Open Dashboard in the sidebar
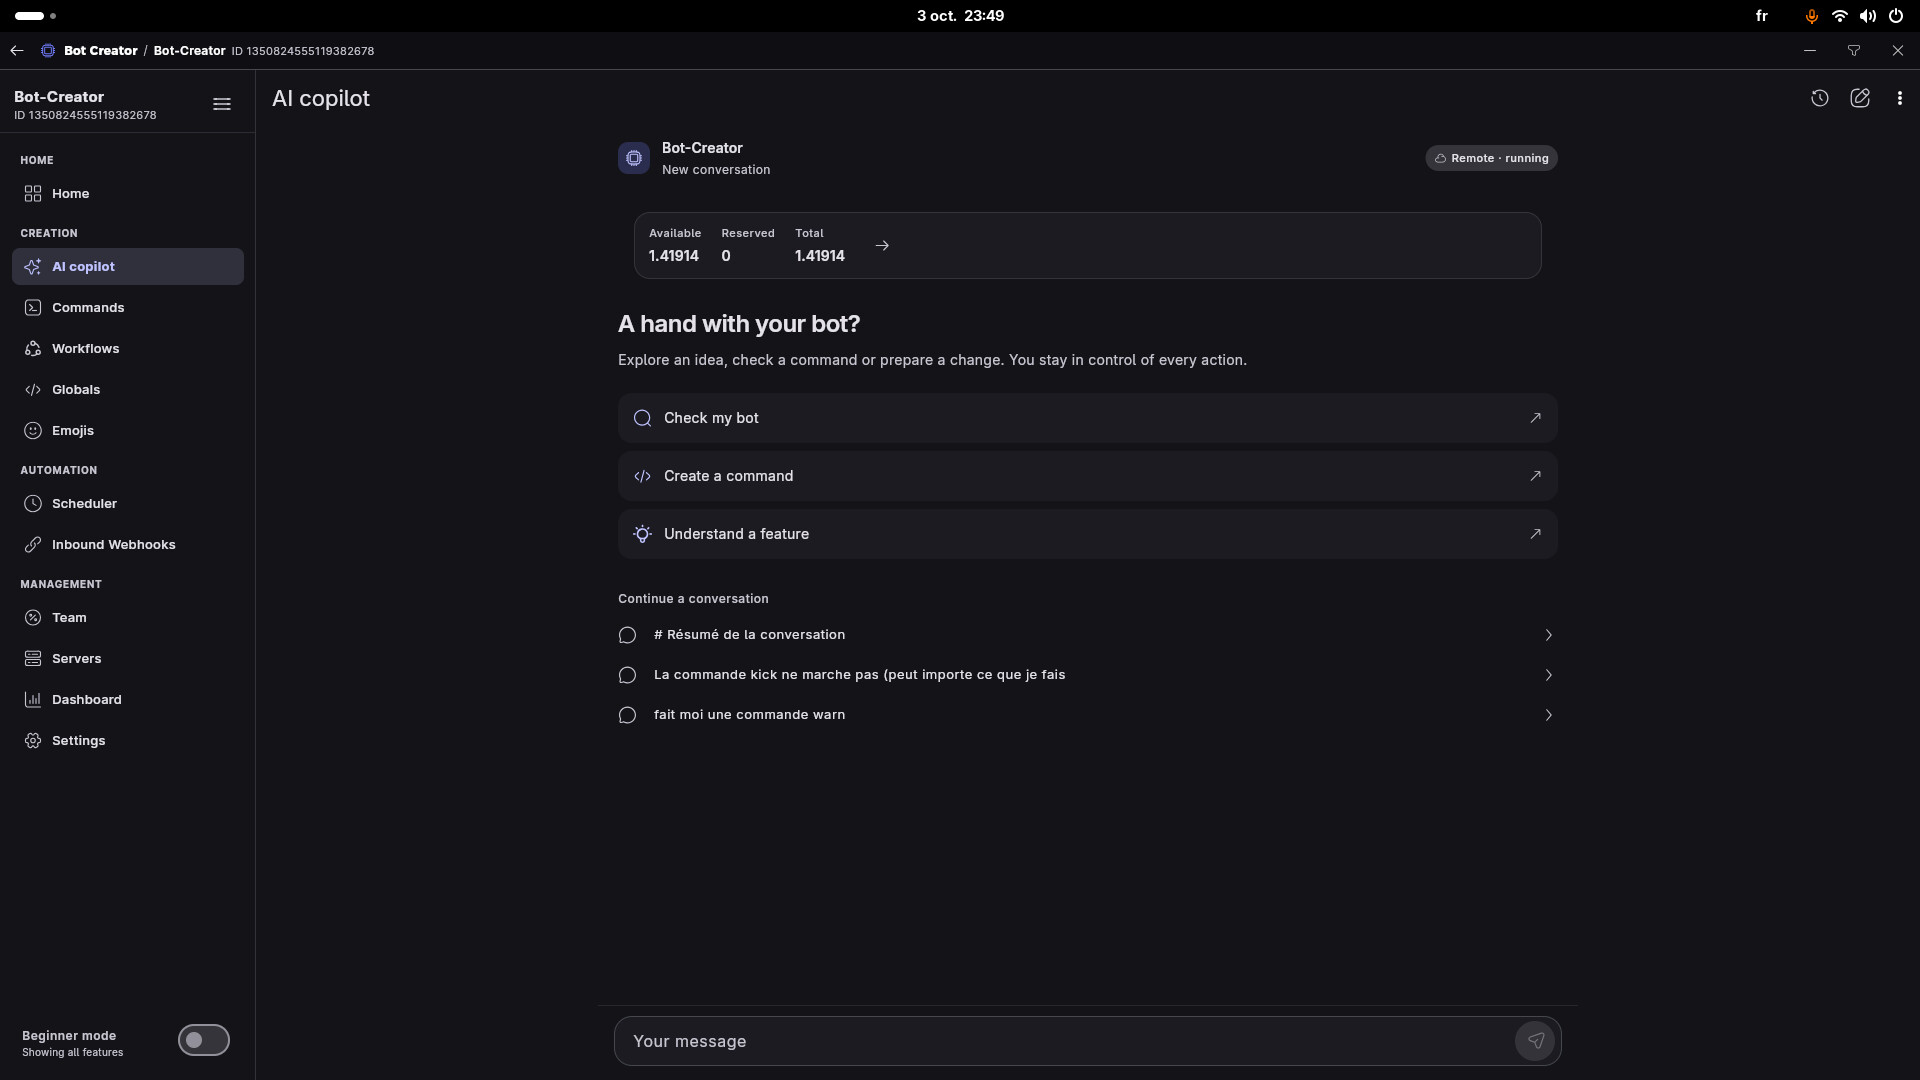 coord(128,699)
